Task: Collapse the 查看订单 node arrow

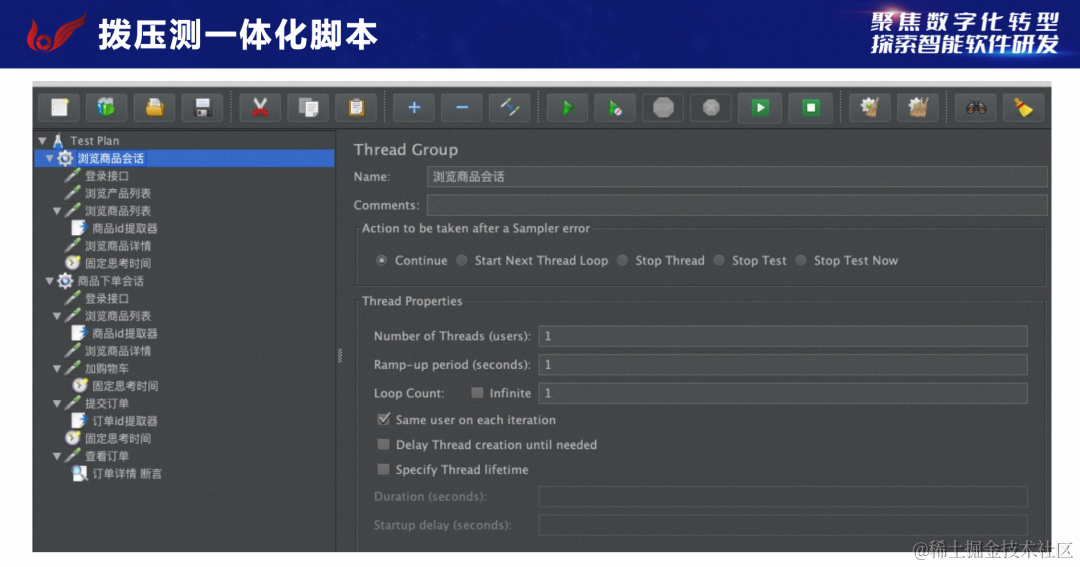Action: pyautogui.click(x=57, y=456)
